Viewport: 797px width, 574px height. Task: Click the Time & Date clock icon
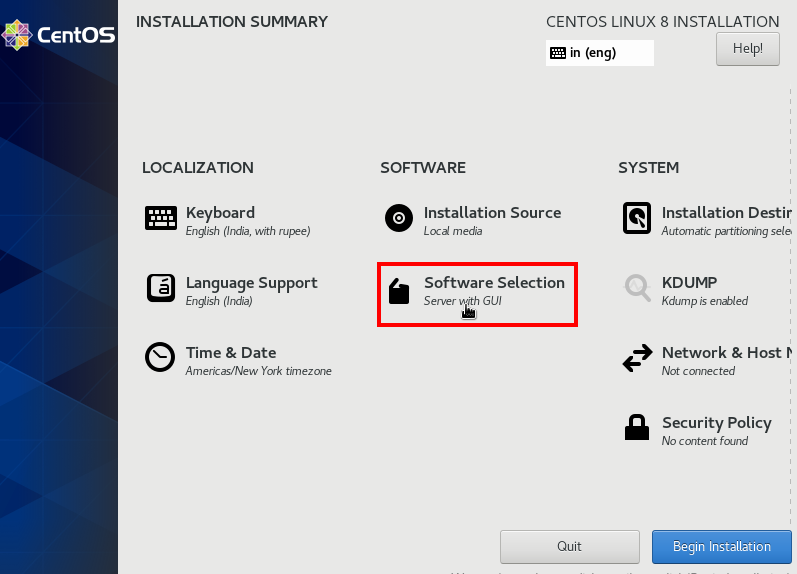click(x=160, y=358)
